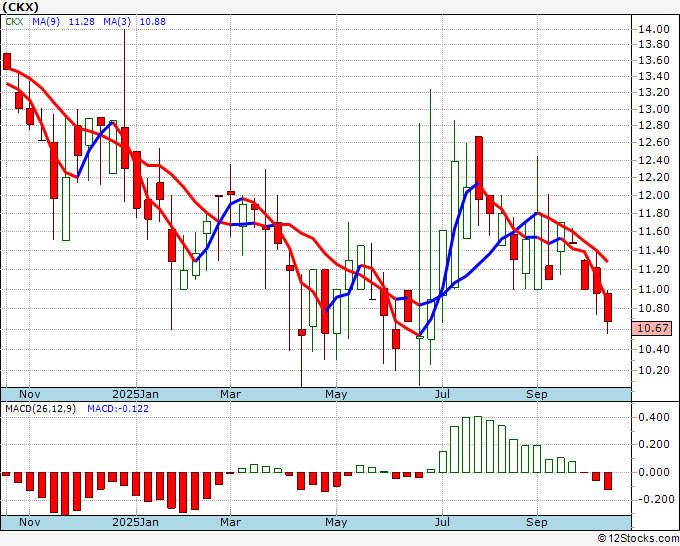The width and height of the screenshot is (680, 546).
Task: Click the rightmost red MACD histogram bar
Action: click(608, 480)
